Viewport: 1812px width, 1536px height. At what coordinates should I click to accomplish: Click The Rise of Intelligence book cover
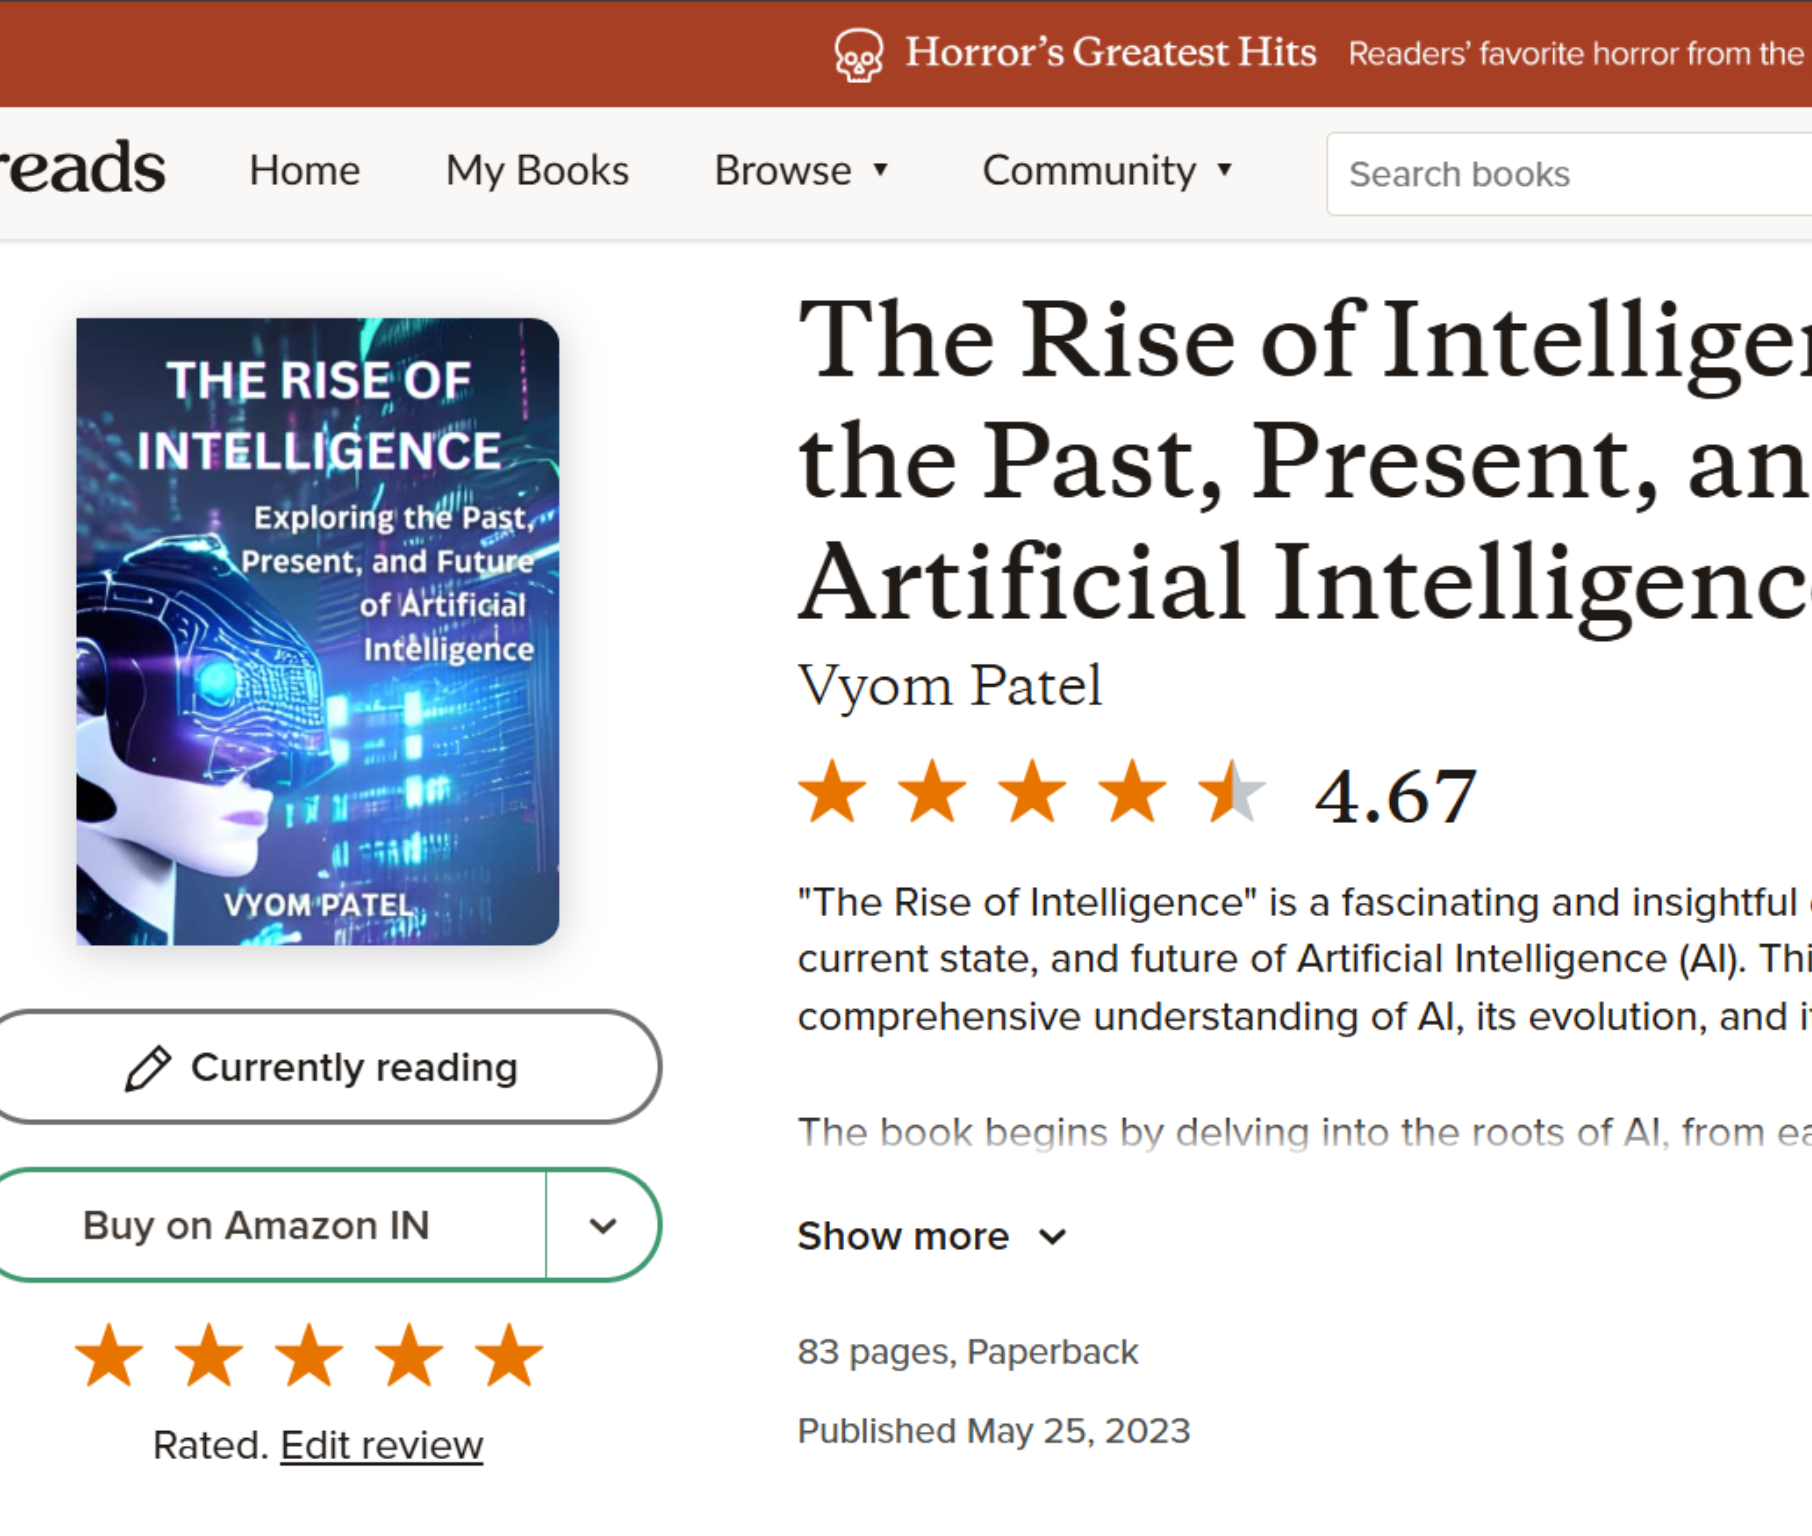[318, 632]
